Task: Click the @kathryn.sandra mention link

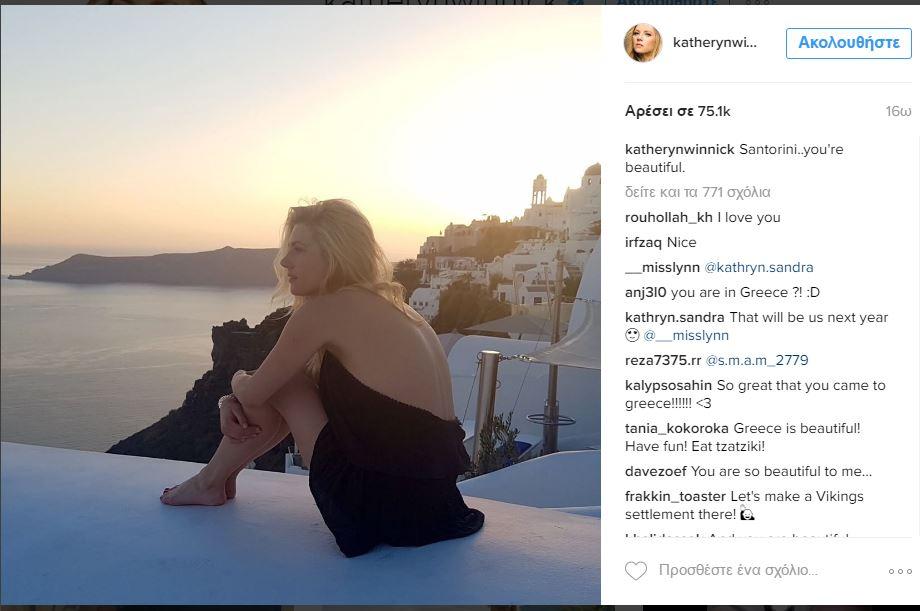Action: [x=759, y=267]
